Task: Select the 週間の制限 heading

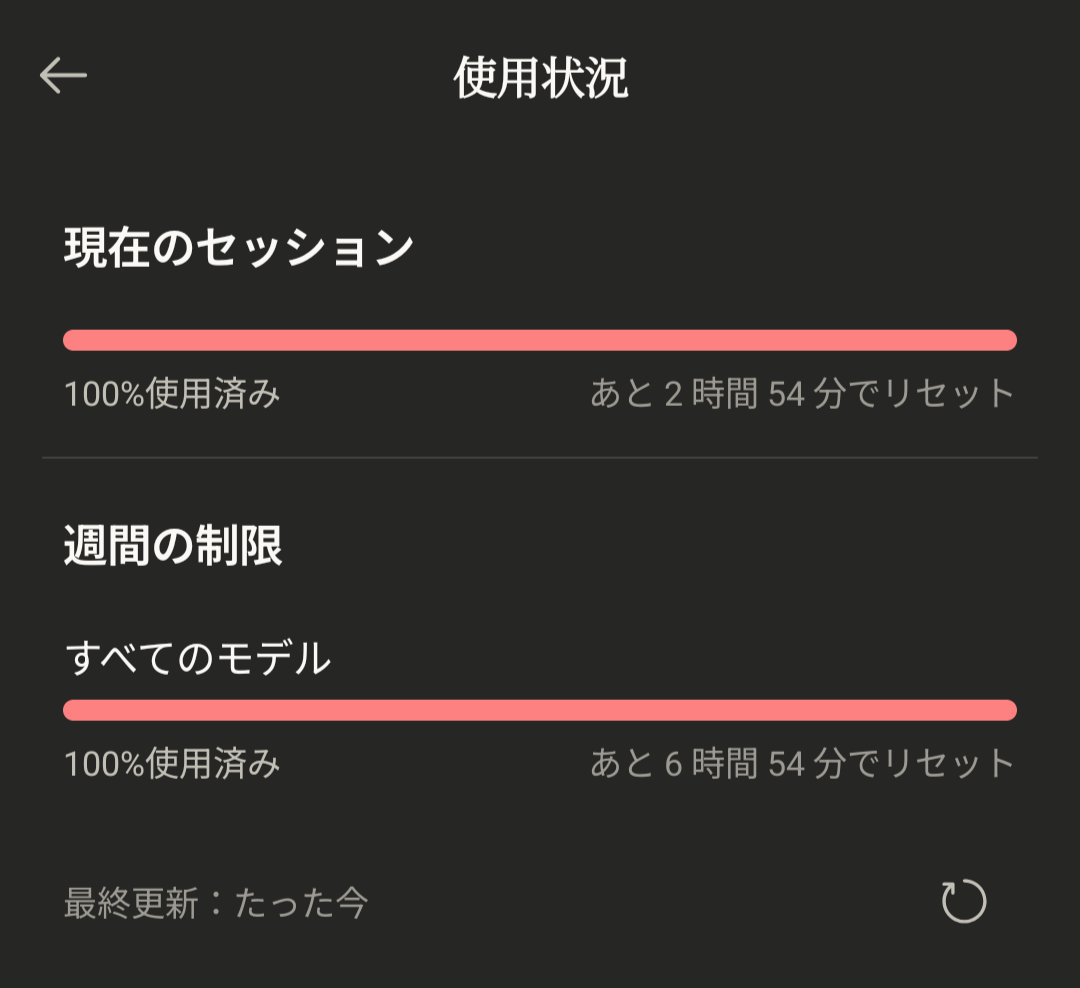Action: (173, 547)
